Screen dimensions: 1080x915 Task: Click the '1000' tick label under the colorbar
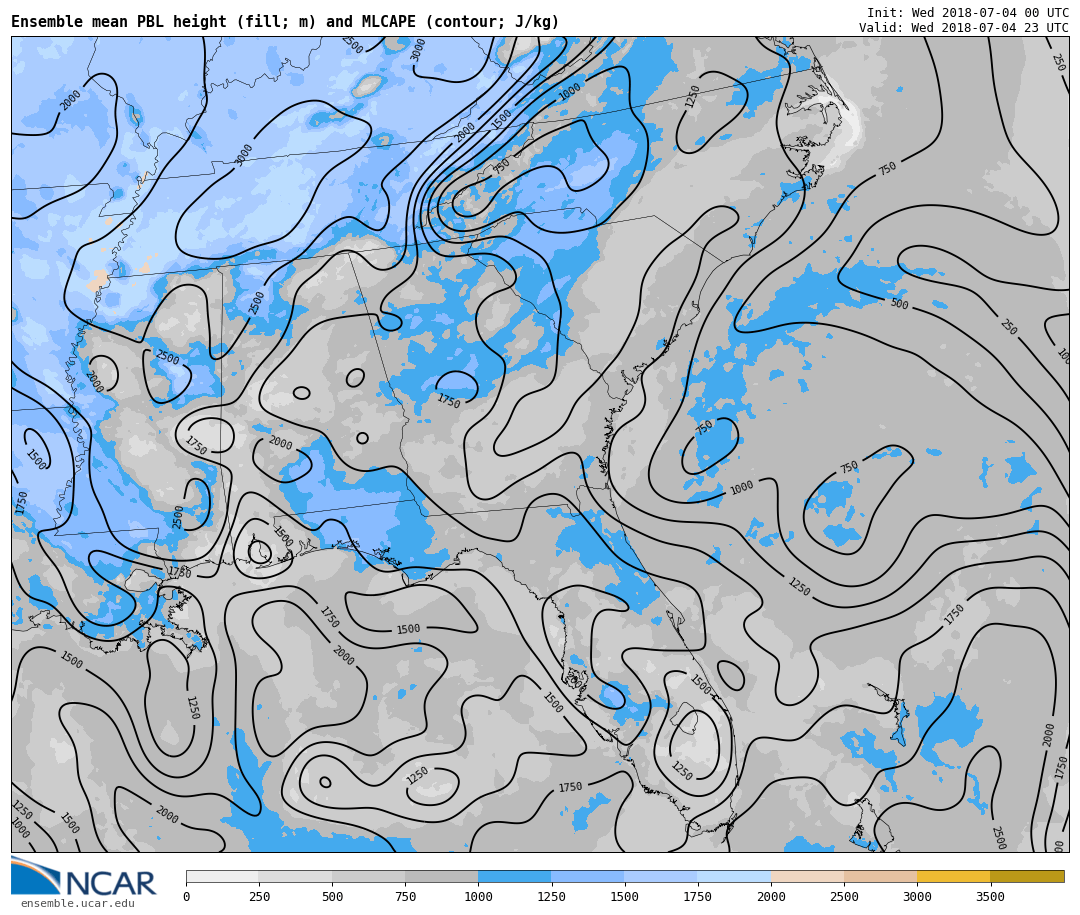click(x=478, y=896)
